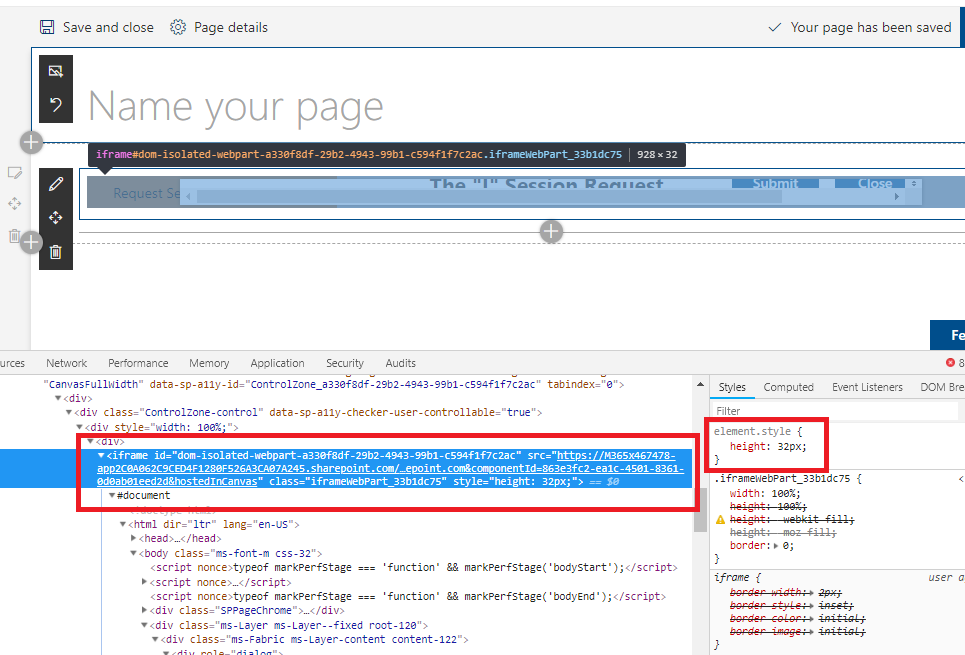Click the Submit button in the form
The image size is (965, 655).
775,183
